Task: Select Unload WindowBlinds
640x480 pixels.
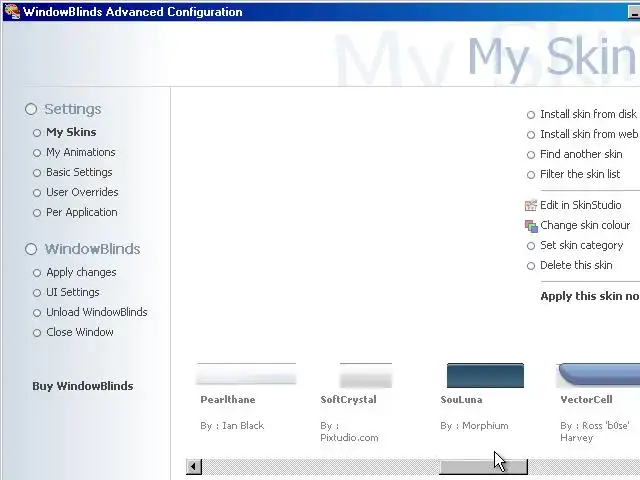Action: pos(97,312)
